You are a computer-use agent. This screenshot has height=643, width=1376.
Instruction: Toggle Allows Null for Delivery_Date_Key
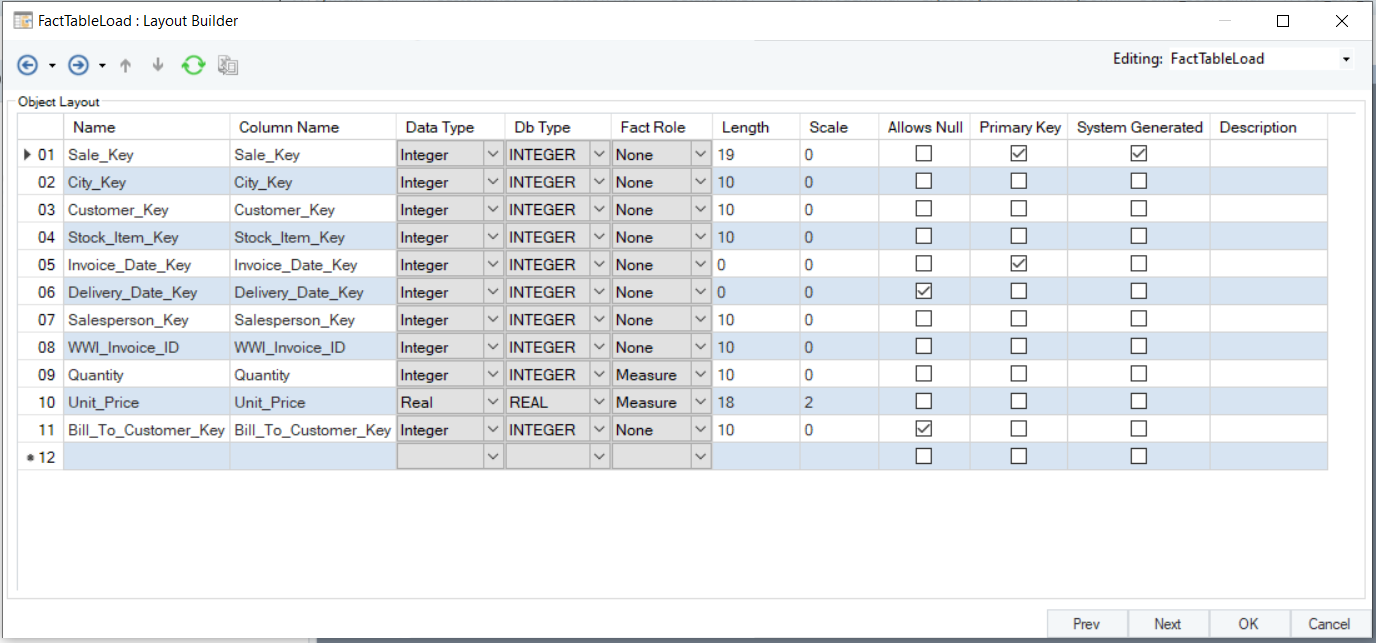pyautogui.click(x=924, y=292)
